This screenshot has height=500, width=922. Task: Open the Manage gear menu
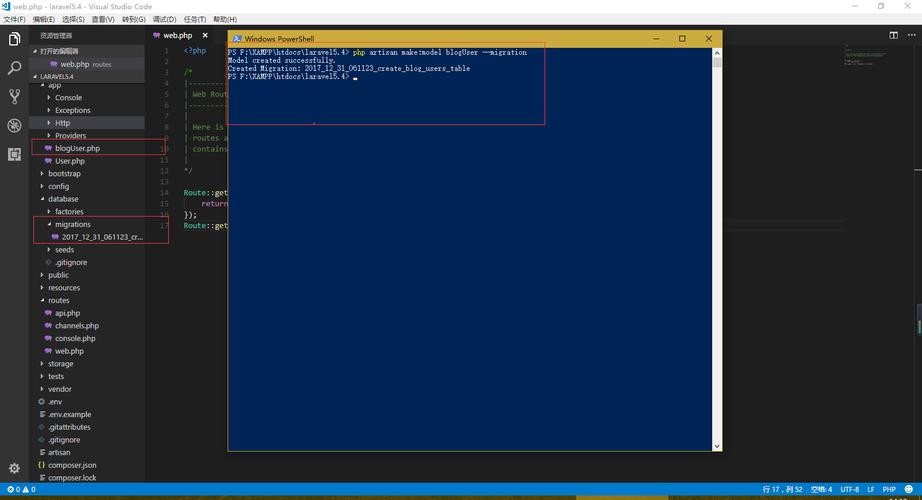coord(14,468)
